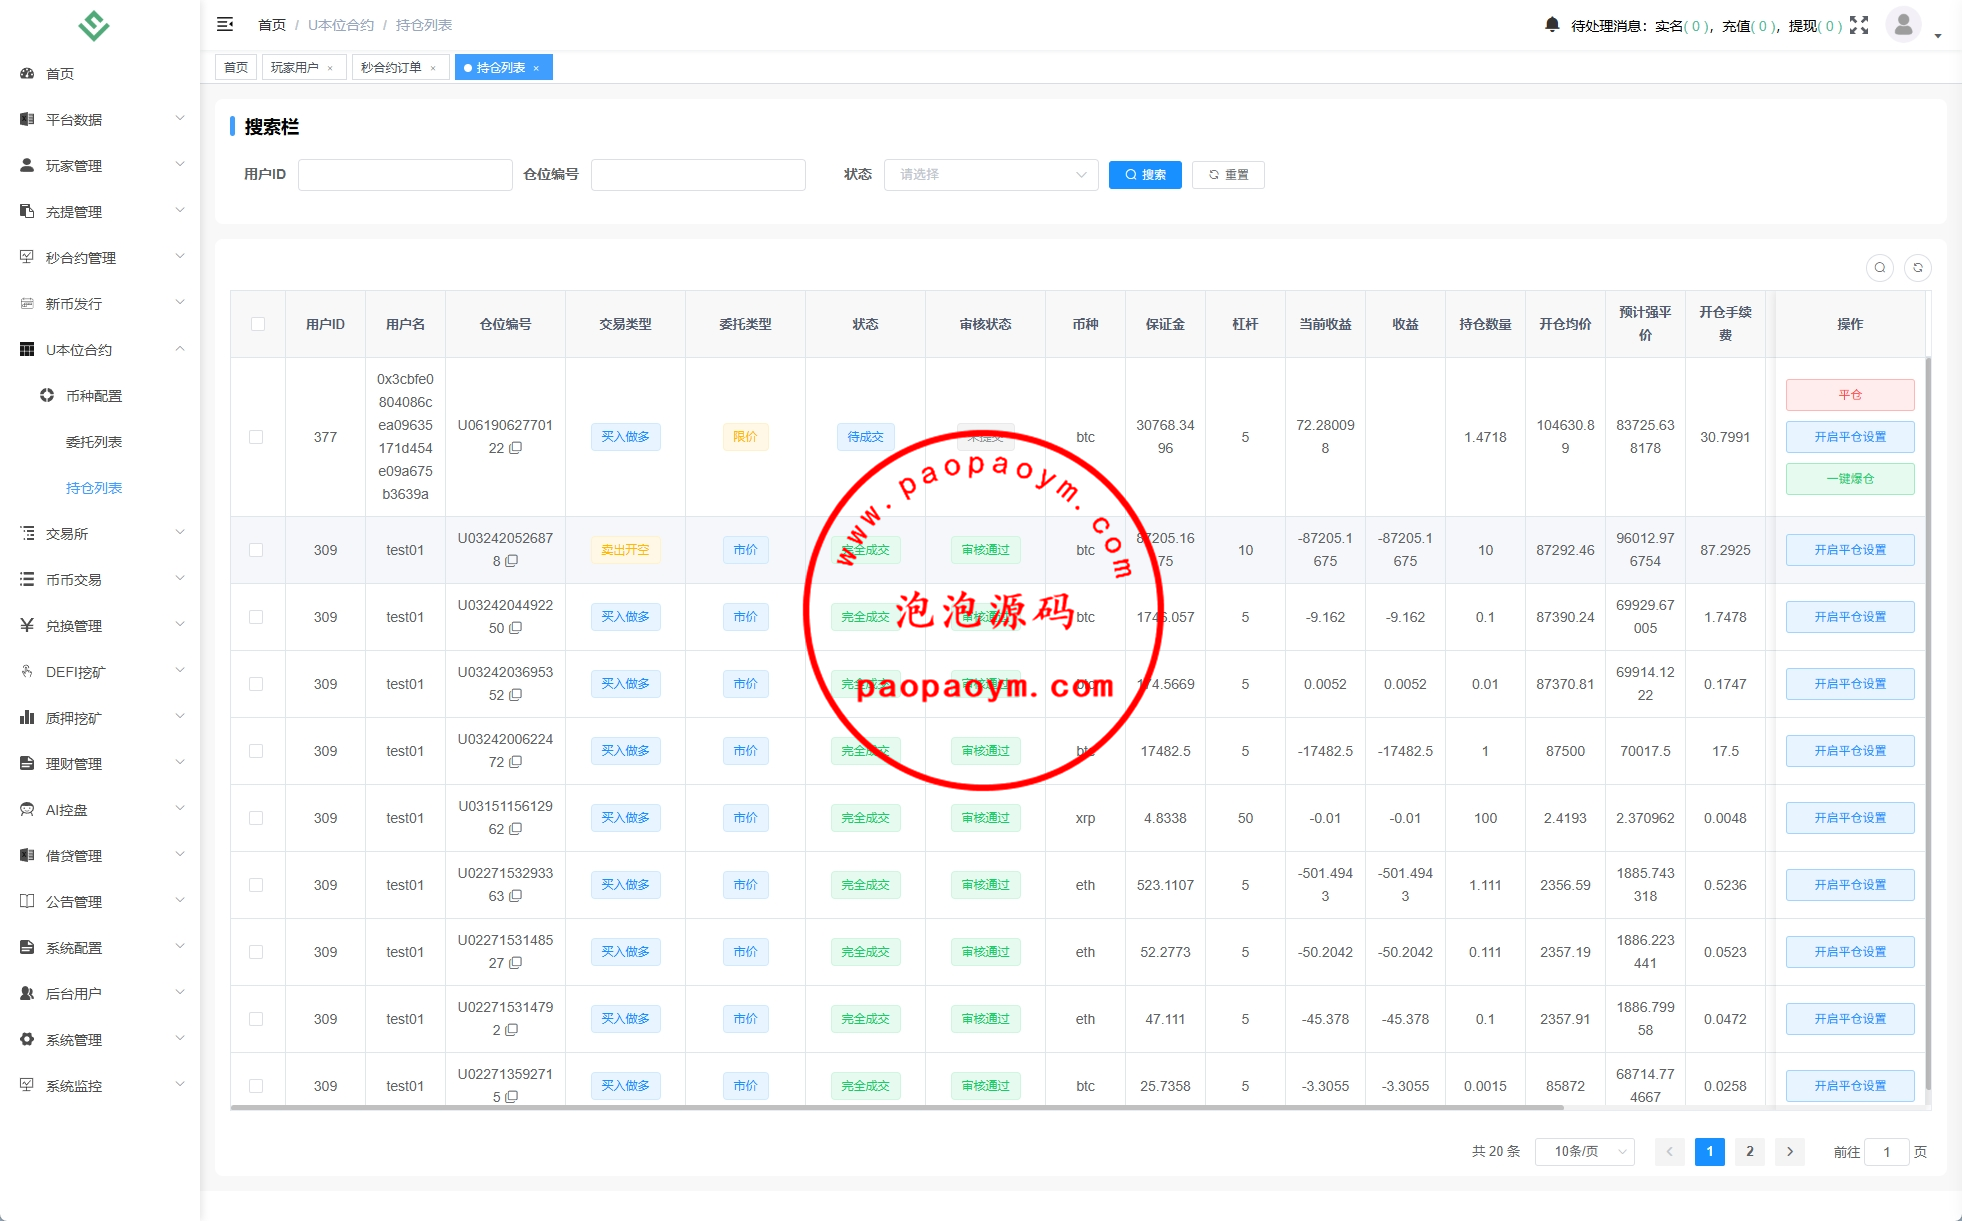Close the 秒合约订单 tab

coord(433,68)
